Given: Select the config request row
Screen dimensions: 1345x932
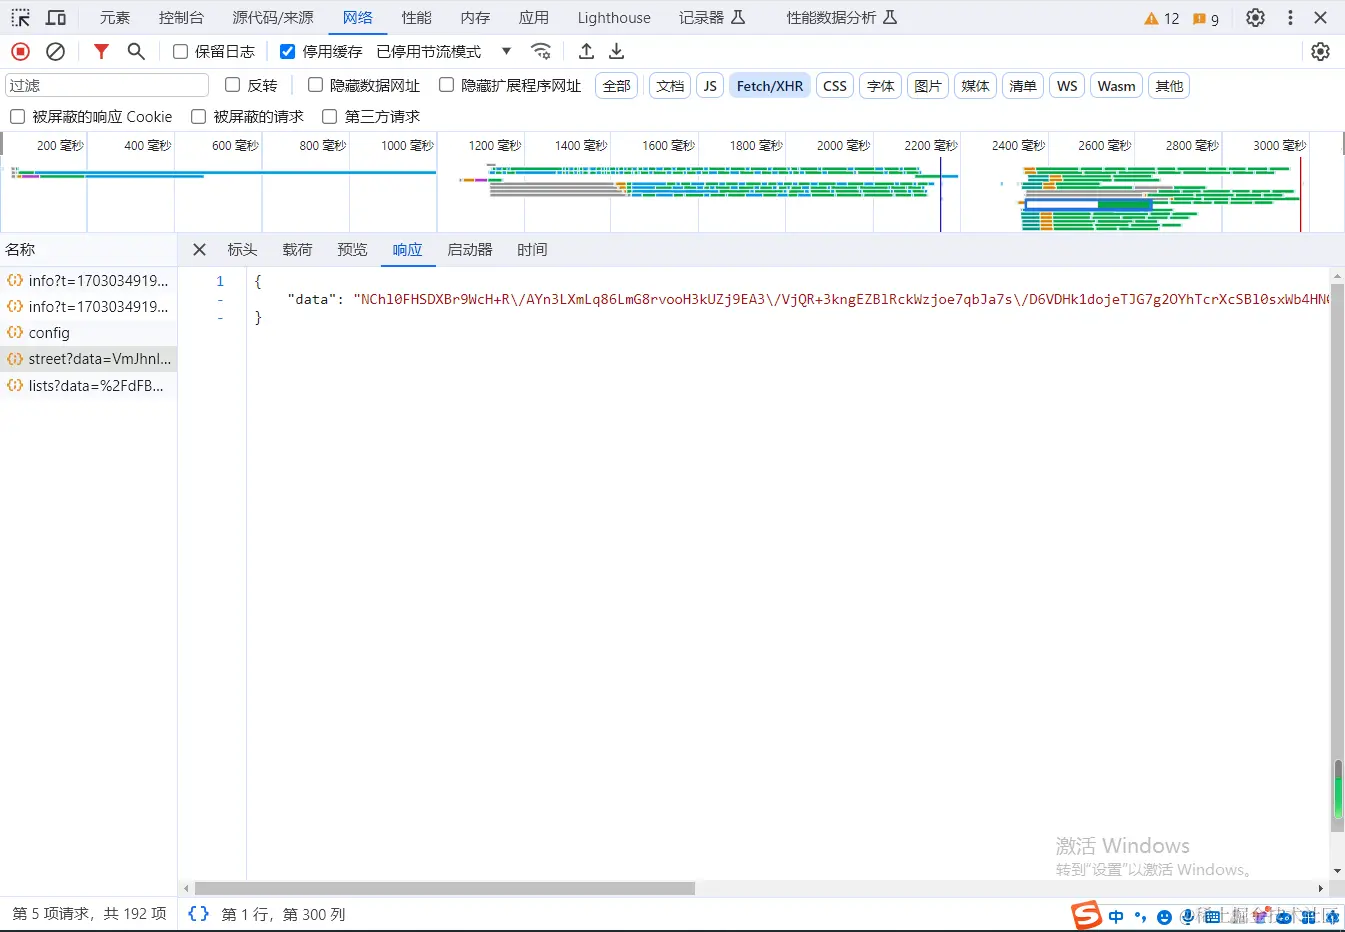Looking at the screenshot, I should coord(89,333).
